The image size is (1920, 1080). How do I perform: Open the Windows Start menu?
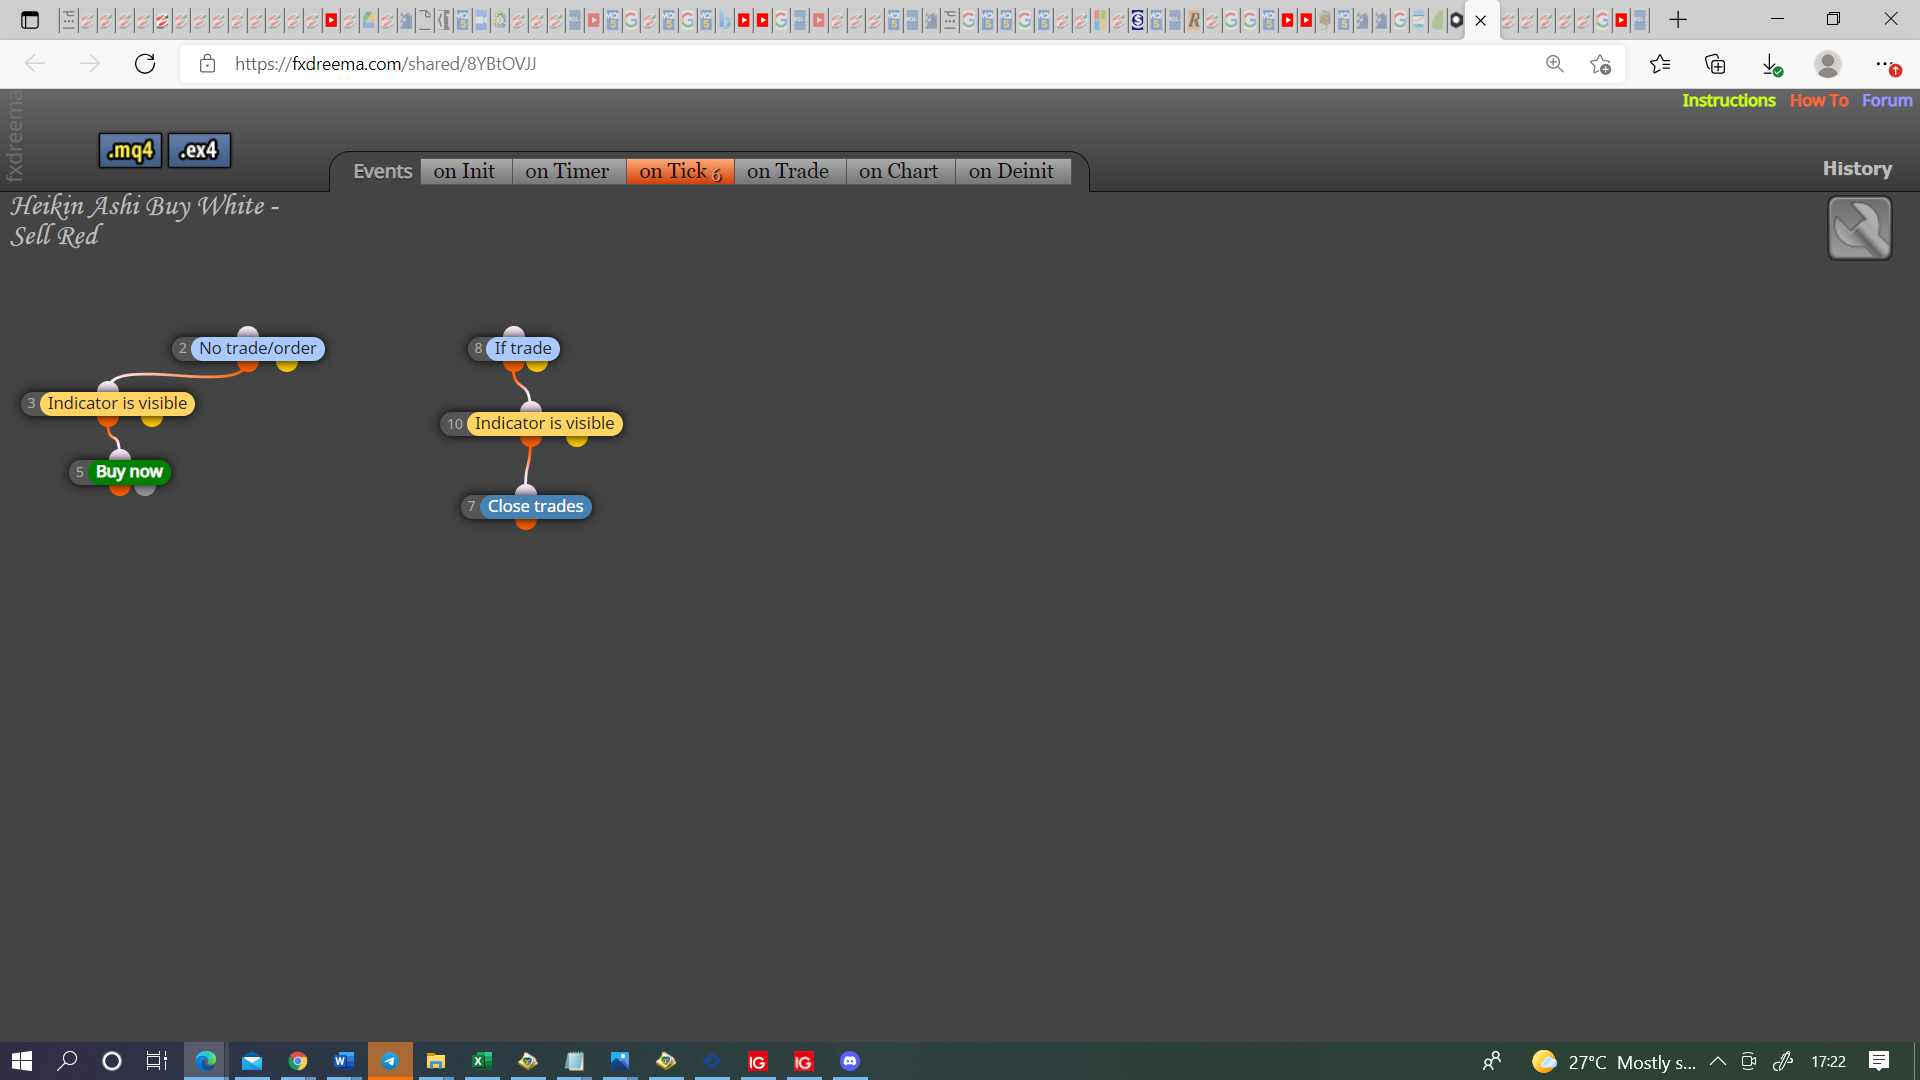point(22,1061)
